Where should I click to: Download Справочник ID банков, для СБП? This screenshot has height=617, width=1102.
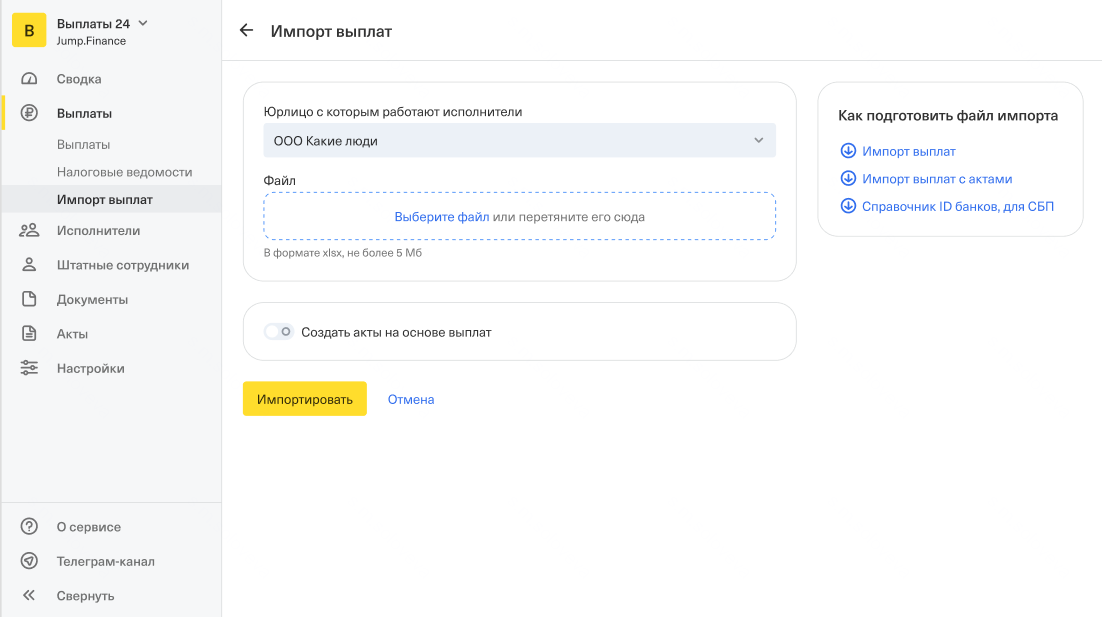click(x=957, y=207)
